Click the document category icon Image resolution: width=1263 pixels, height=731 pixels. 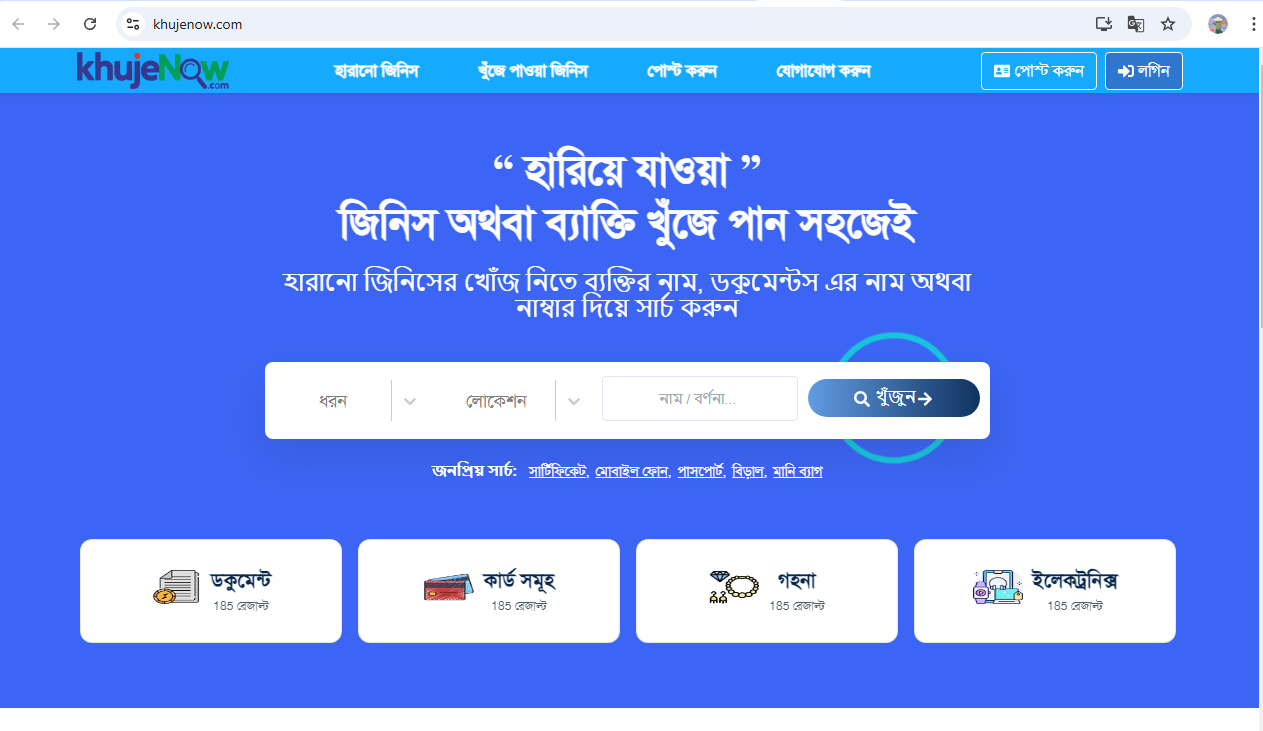(177, 587)
